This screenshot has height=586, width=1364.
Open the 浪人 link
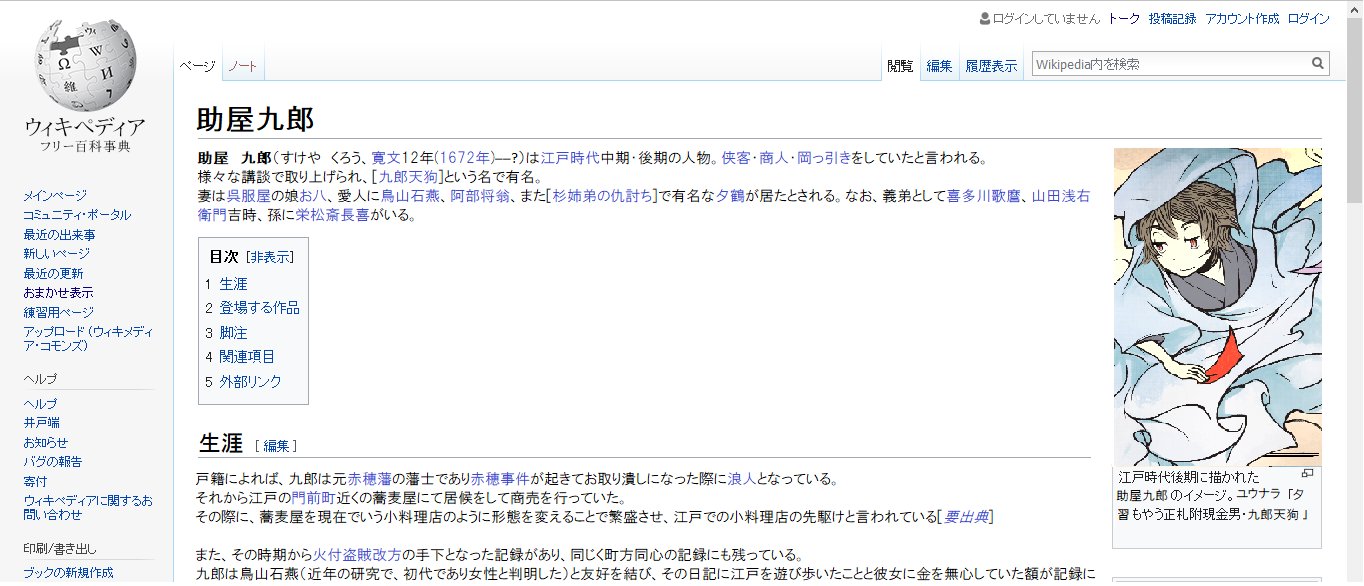click(x=742, y=479)
